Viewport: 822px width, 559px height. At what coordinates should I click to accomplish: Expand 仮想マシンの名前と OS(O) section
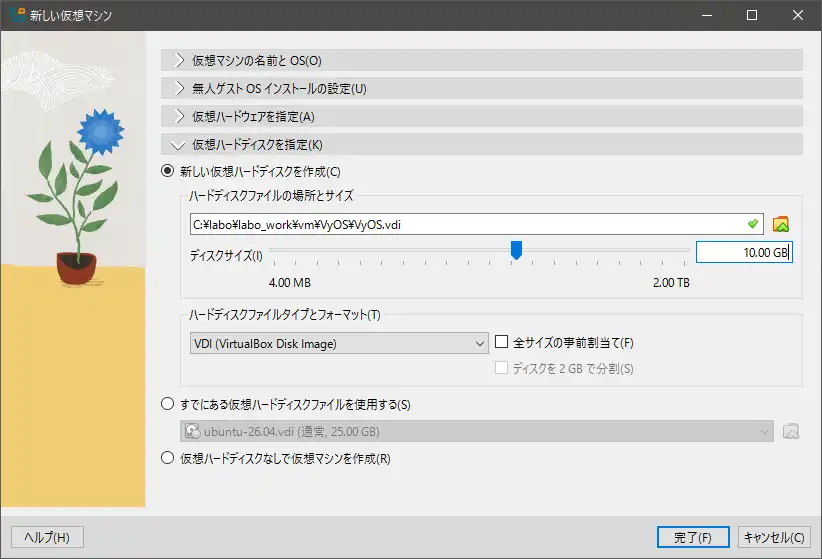482,60
